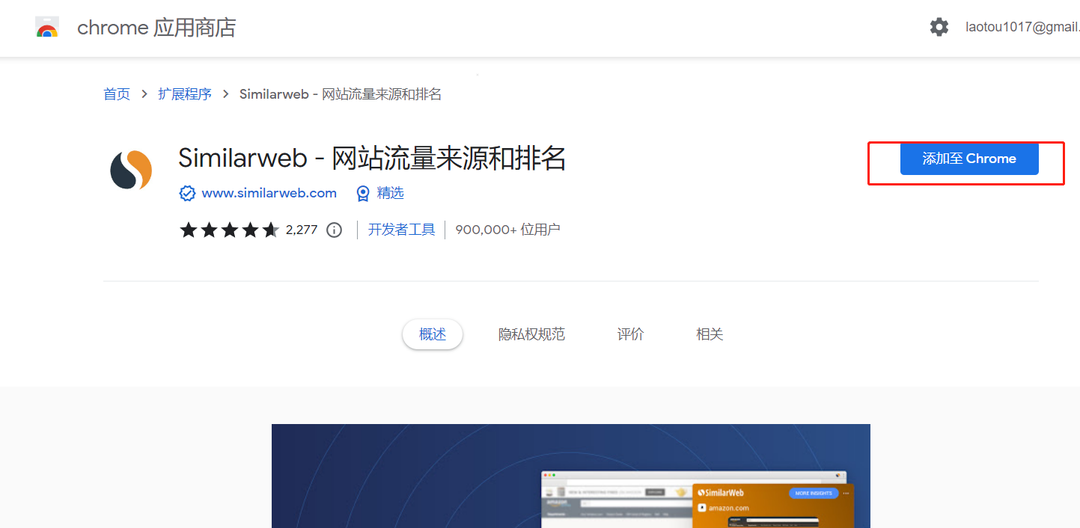Viewport: 1080px width, 528px height.
Task: Click the 精选 featured label
Action: [x=390, y=193]
